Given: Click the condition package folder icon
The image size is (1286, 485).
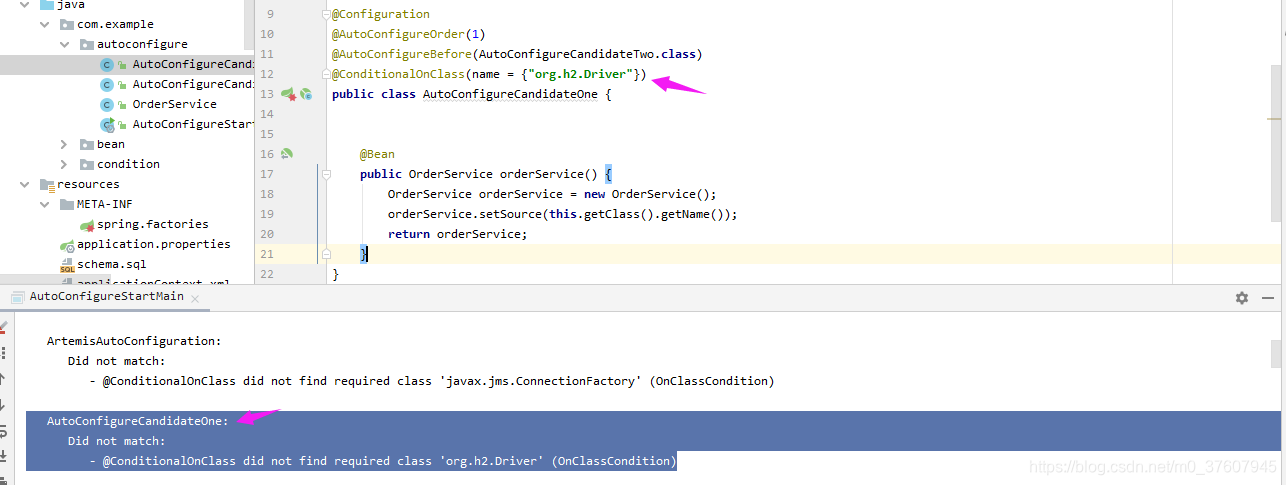Looking at the screenshot, I should coord(87,164).
